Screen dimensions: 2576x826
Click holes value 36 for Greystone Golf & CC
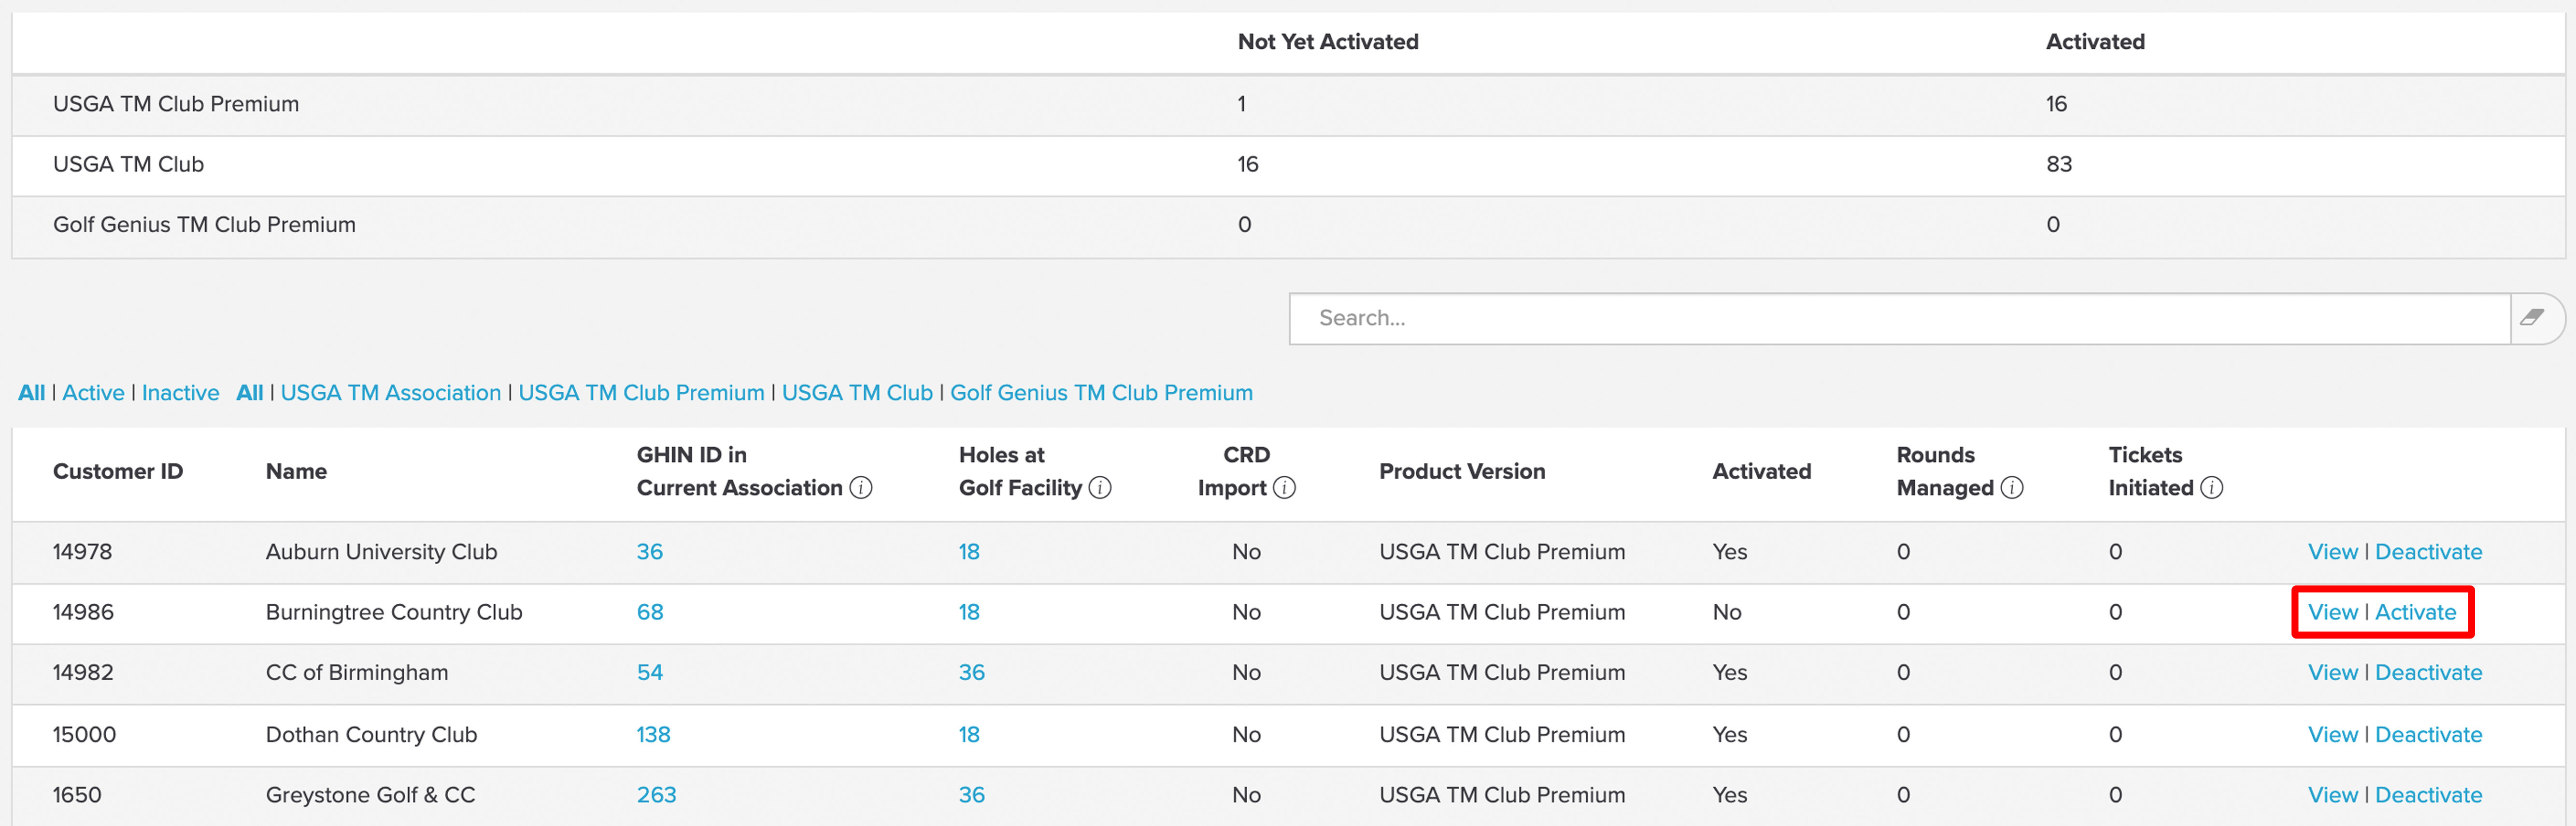(x=972, y=795)
